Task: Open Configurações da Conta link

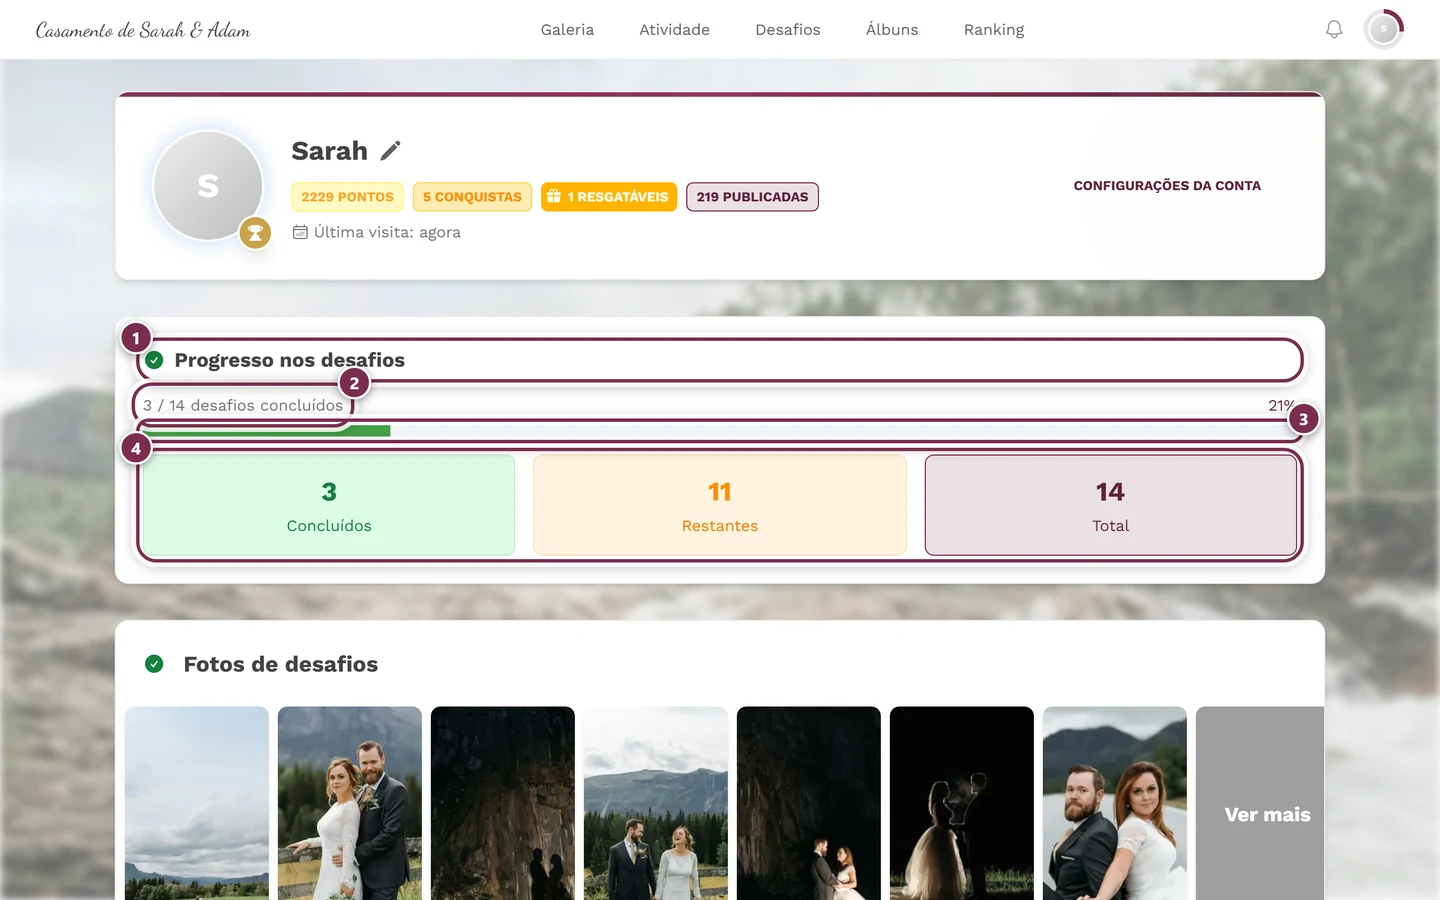Action: tap(1167, 186)
